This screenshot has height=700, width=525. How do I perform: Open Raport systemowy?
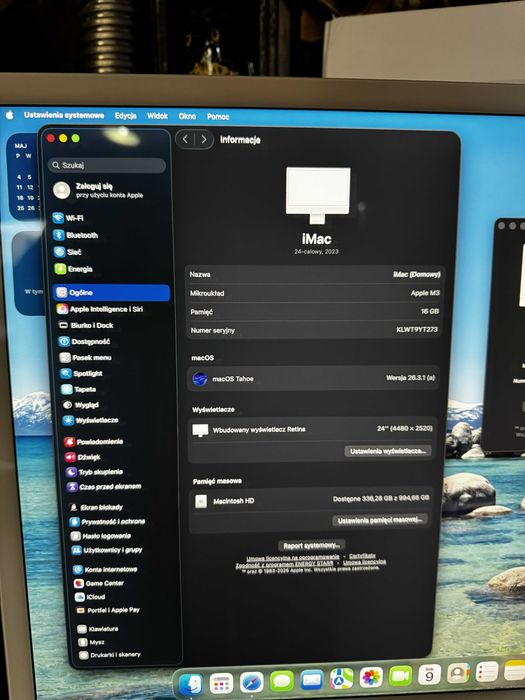tap(312, 546)
